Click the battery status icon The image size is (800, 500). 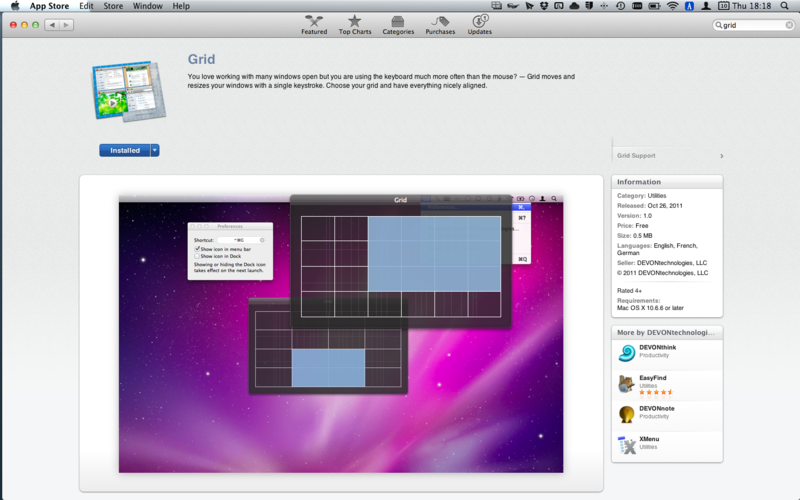tap(654, 6)
